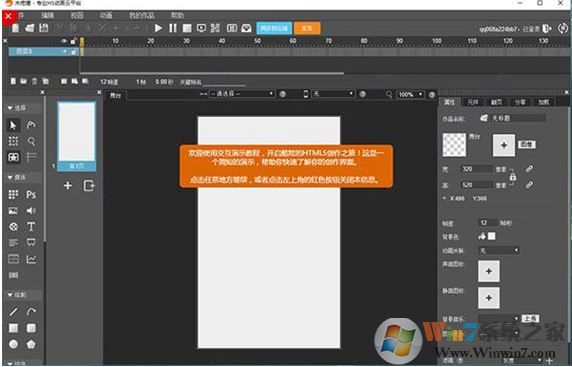This screenshot has height=367, width=572.
Task: Close tutorial with red X button
Action: coord(8,16)
